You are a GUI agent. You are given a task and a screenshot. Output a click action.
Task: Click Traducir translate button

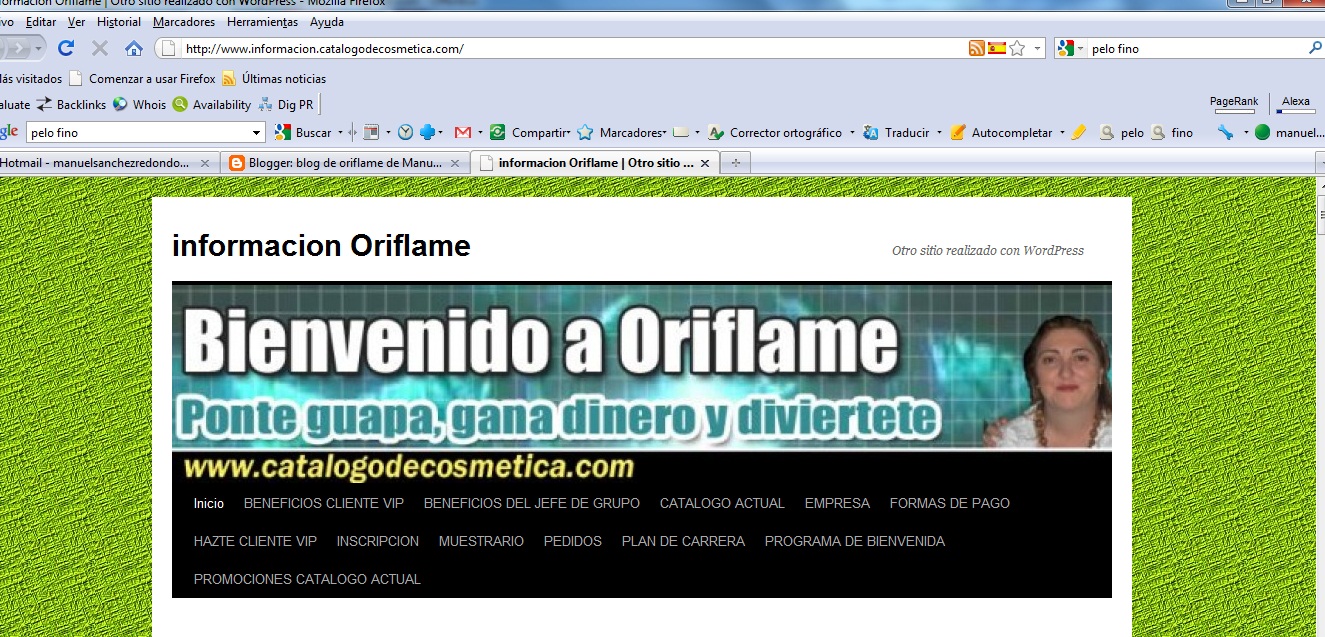[x=896, y=132]
